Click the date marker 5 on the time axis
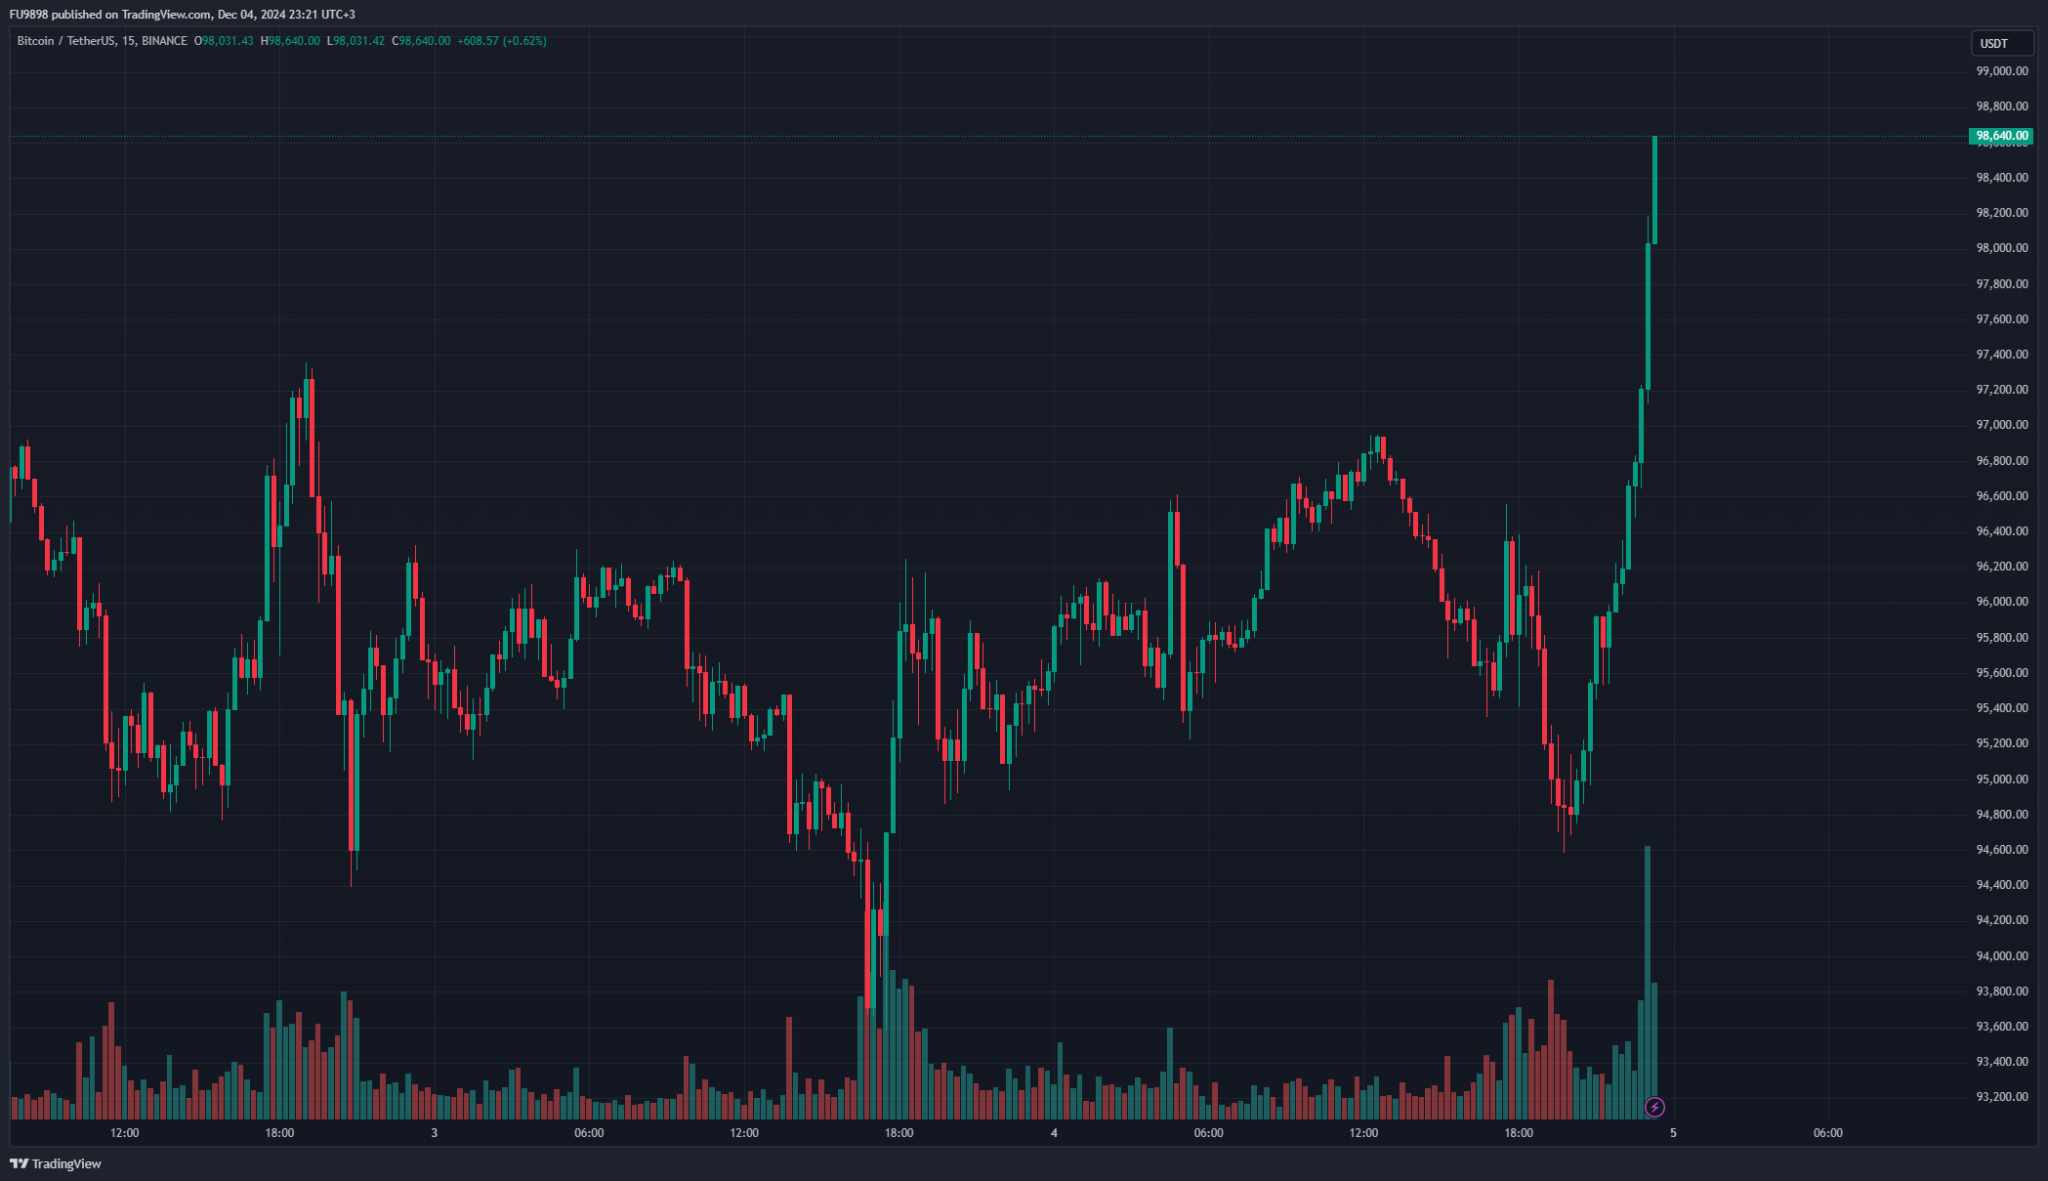 (1673, 1133)
